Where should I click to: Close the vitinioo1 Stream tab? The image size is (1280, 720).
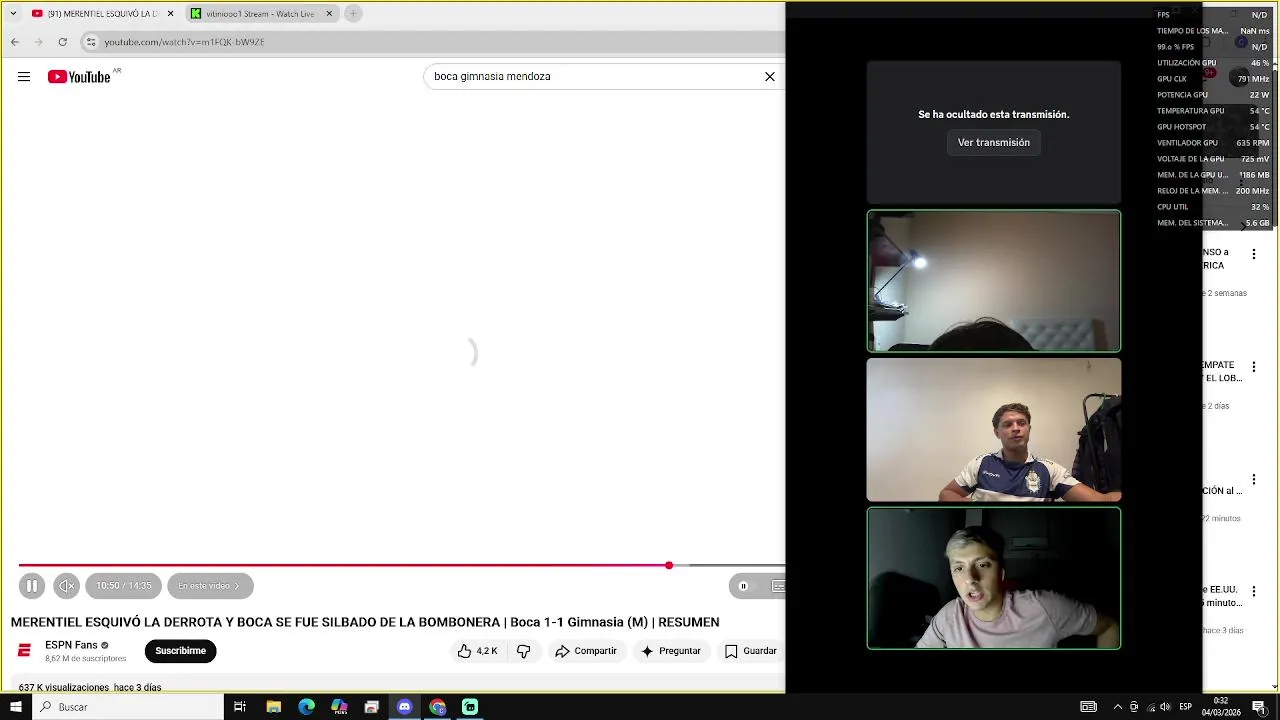click(x=329, y=14)
